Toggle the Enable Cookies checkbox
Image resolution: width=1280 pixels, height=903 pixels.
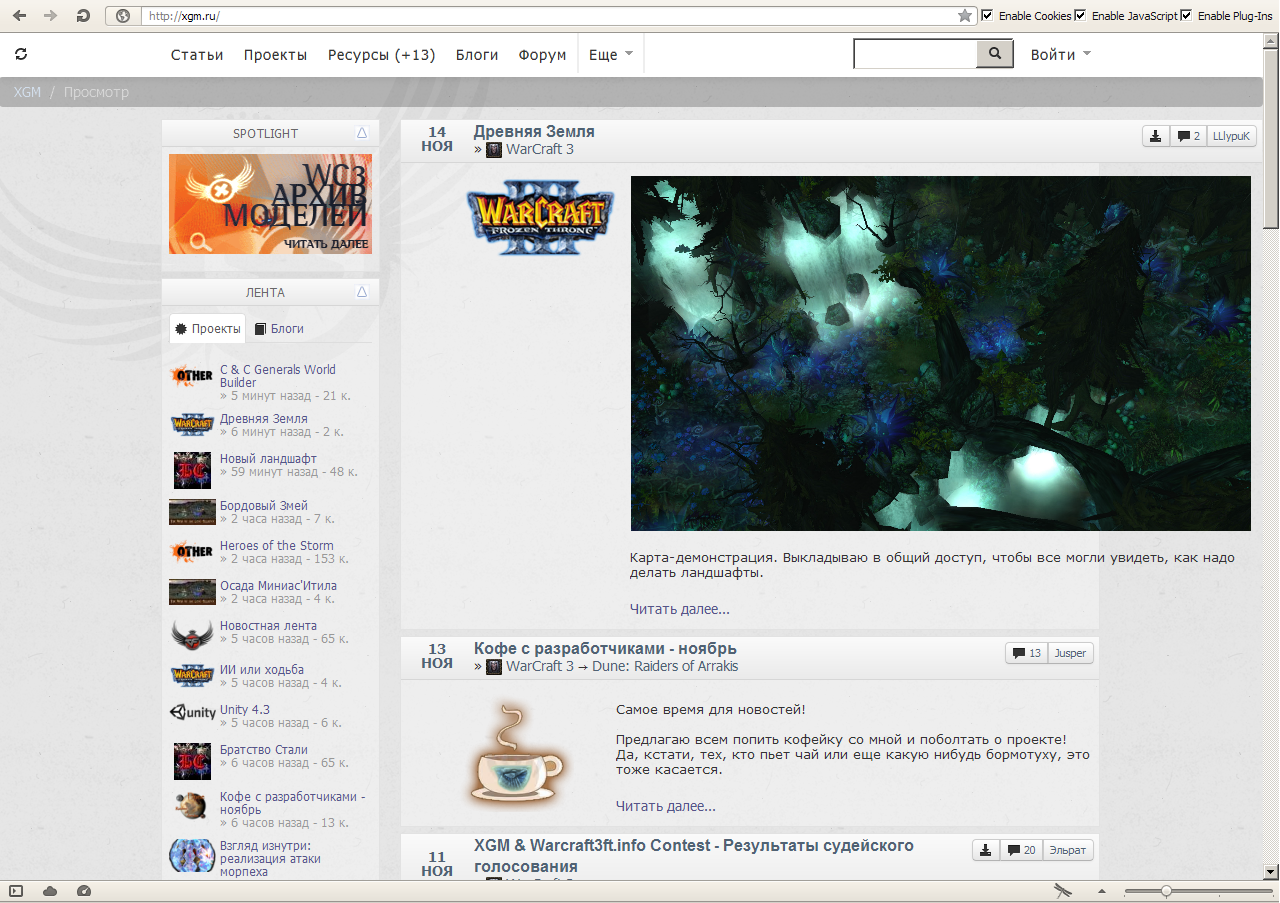[988, 16]
